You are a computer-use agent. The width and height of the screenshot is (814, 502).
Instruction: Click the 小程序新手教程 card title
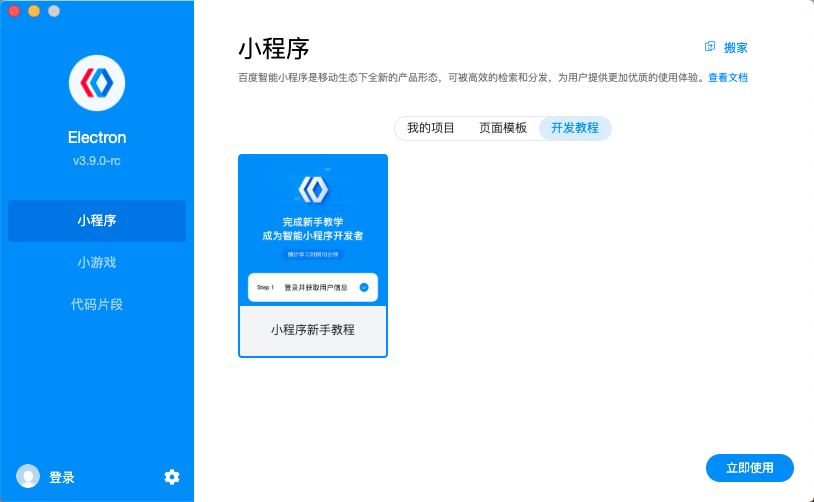(313, 330)
